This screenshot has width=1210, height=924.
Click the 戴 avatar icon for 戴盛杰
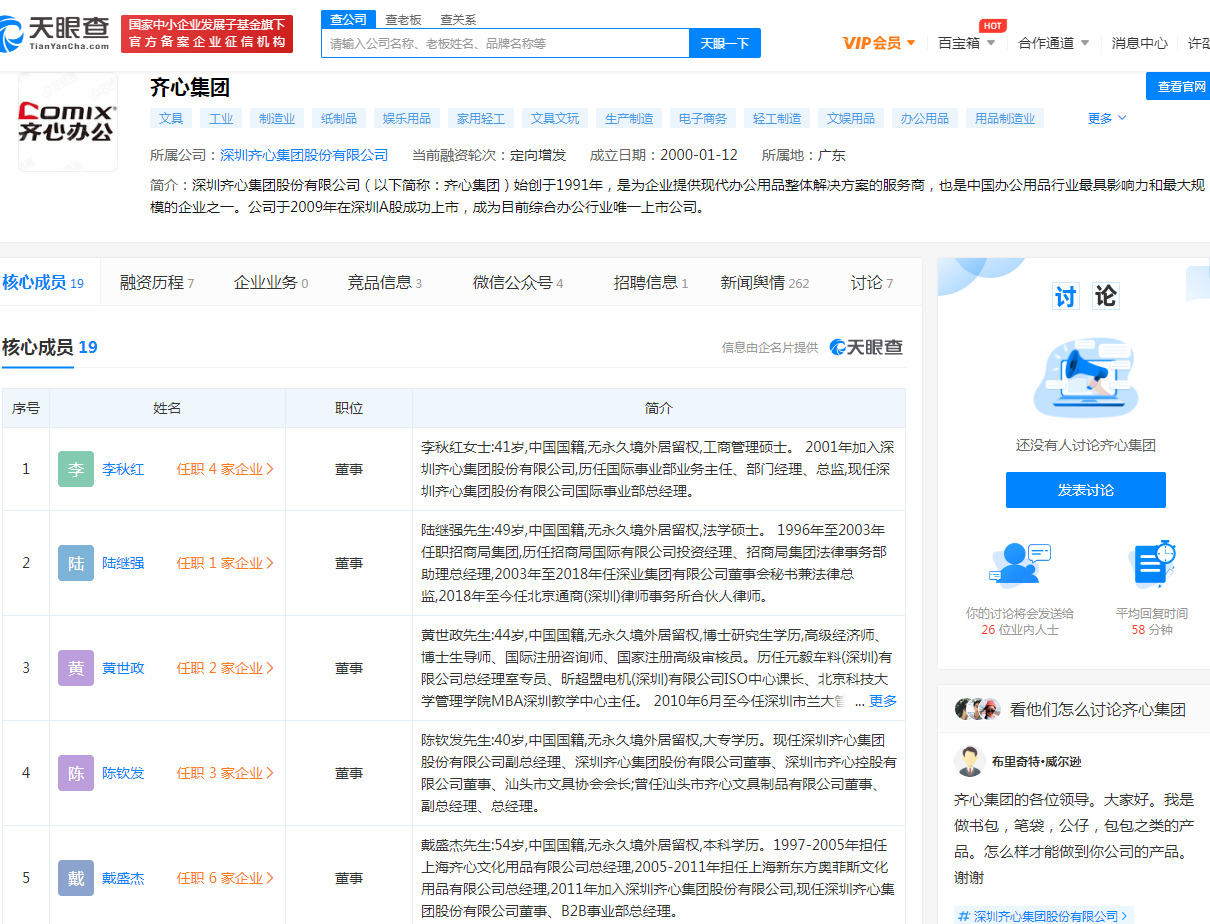(x=76, y=878)
